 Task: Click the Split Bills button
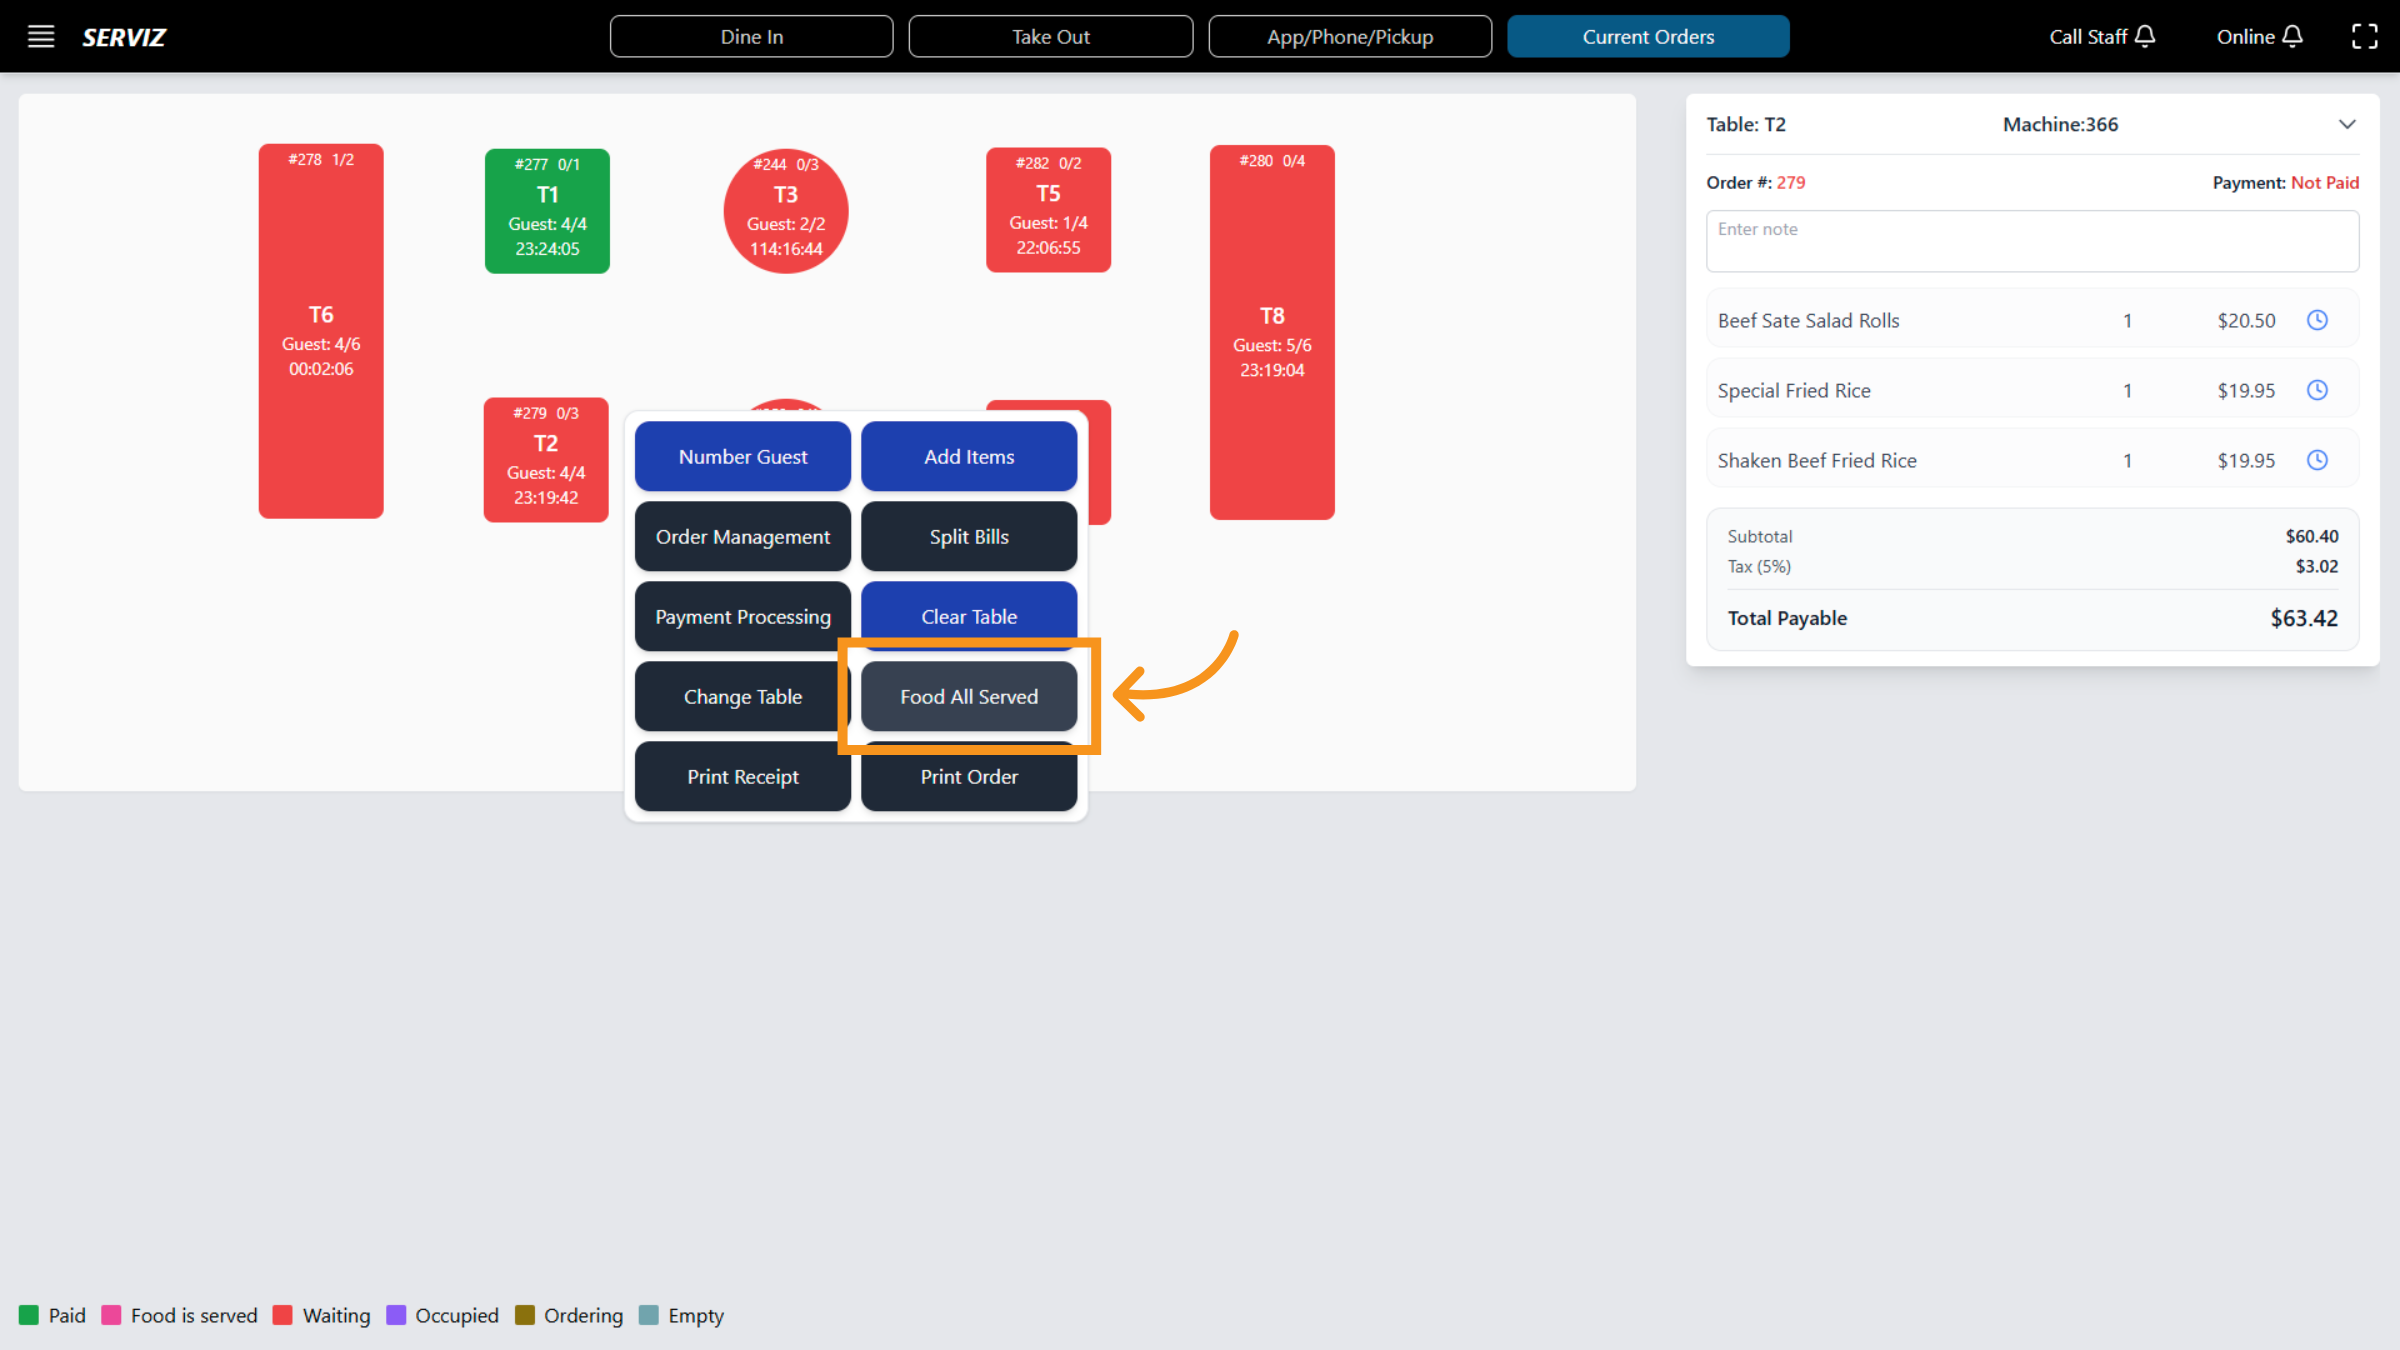(968, 537)
